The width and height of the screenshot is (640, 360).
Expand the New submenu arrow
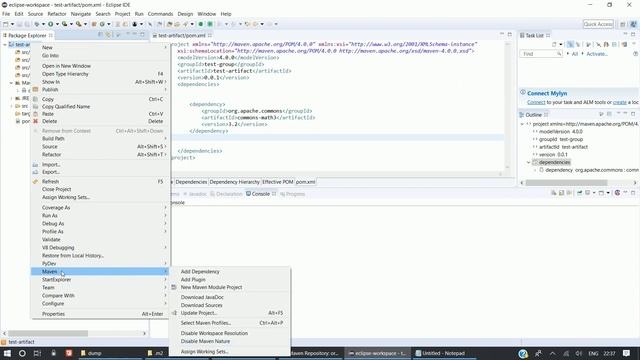[165, 48]
